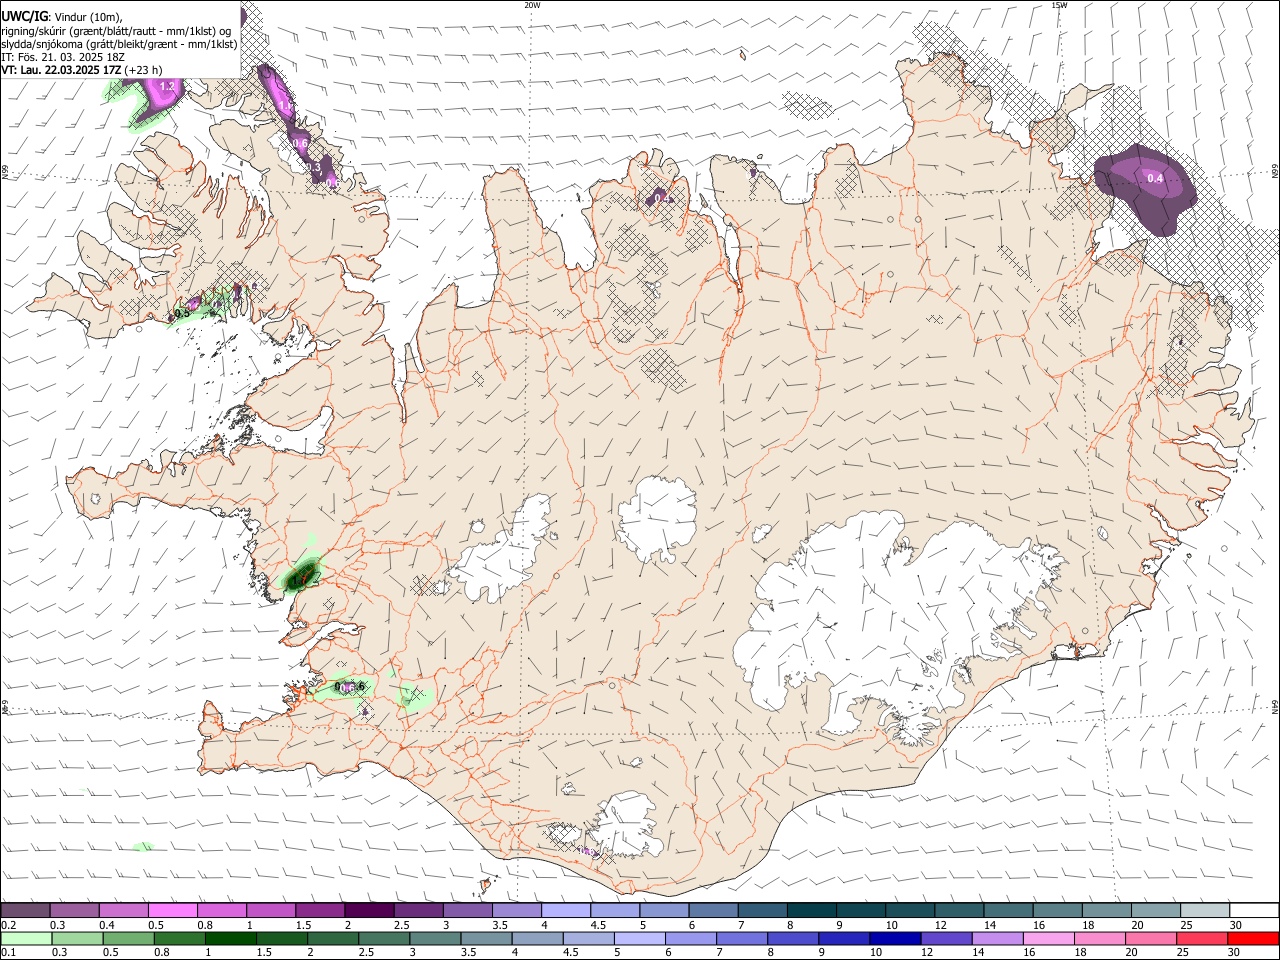Click the palest green 0.1 rain legend swatch
Screen dimensions: 1280x960
[x=26, y=938]
